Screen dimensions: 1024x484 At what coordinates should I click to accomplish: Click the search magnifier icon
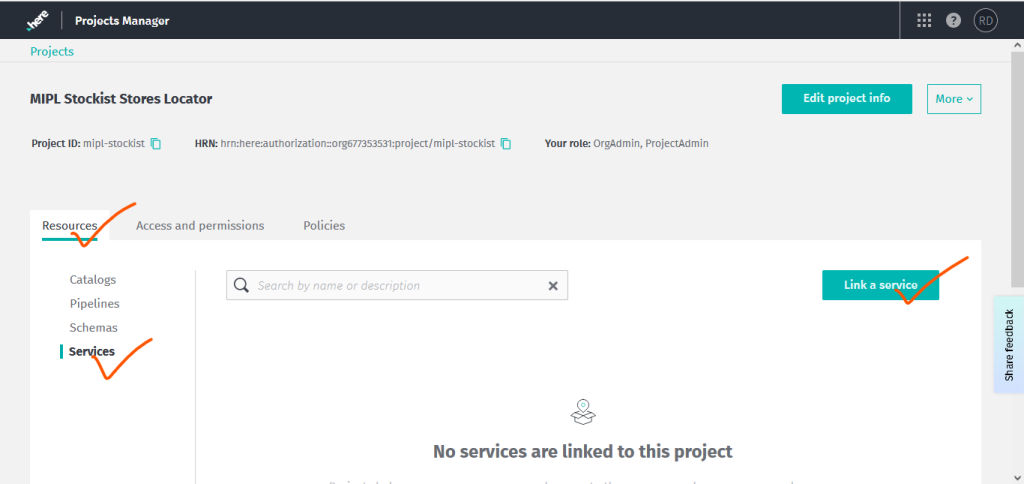(x=242, y=285)
